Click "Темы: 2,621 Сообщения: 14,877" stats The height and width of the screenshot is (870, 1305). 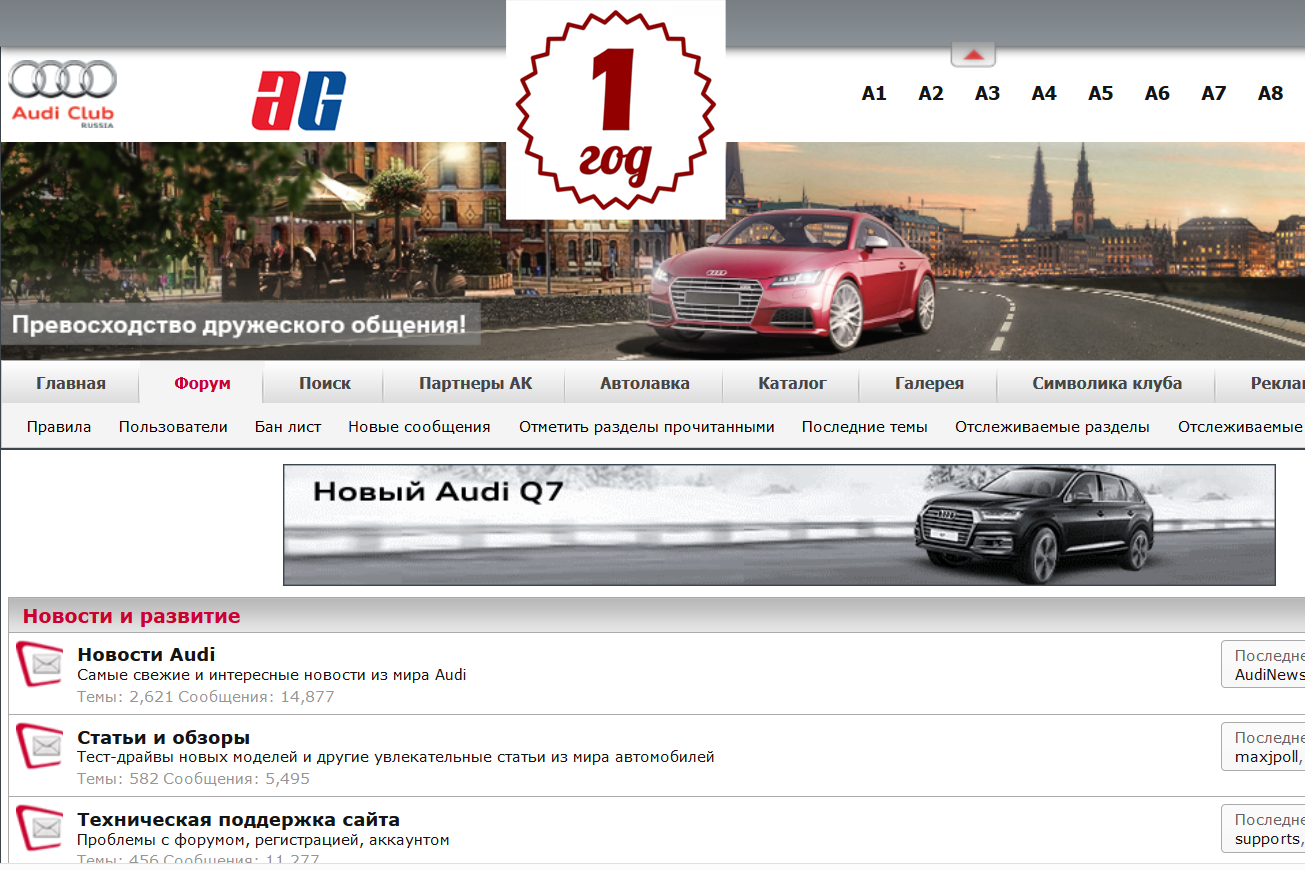tap(205, 697)
